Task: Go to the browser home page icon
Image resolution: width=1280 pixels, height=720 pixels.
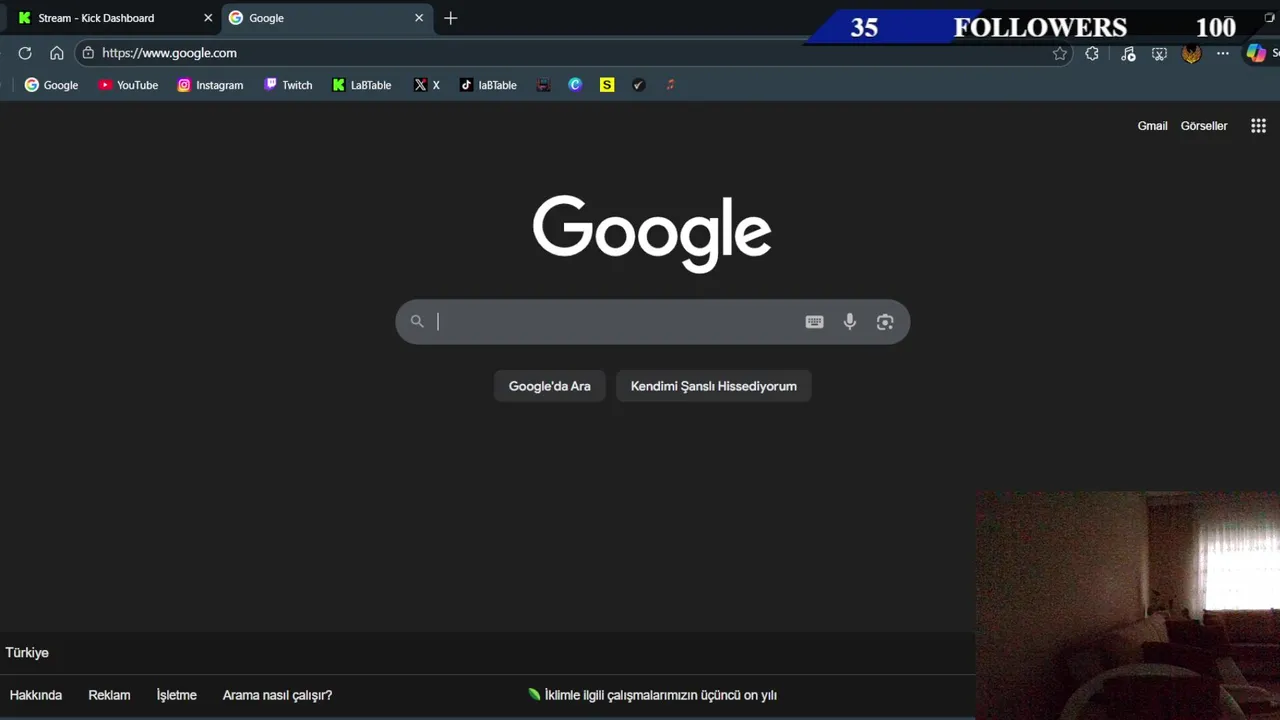Action: (57, 53)
